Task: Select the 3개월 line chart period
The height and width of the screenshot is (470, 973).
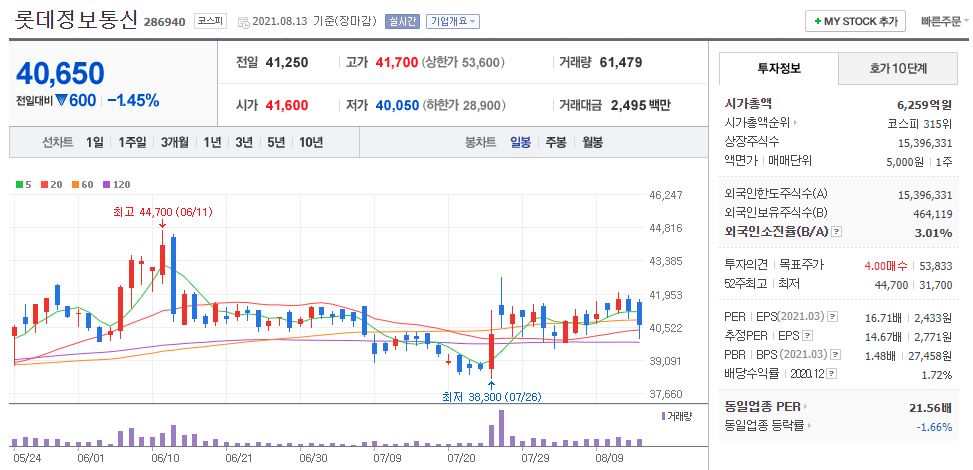Action: click(x=174, y=142)
